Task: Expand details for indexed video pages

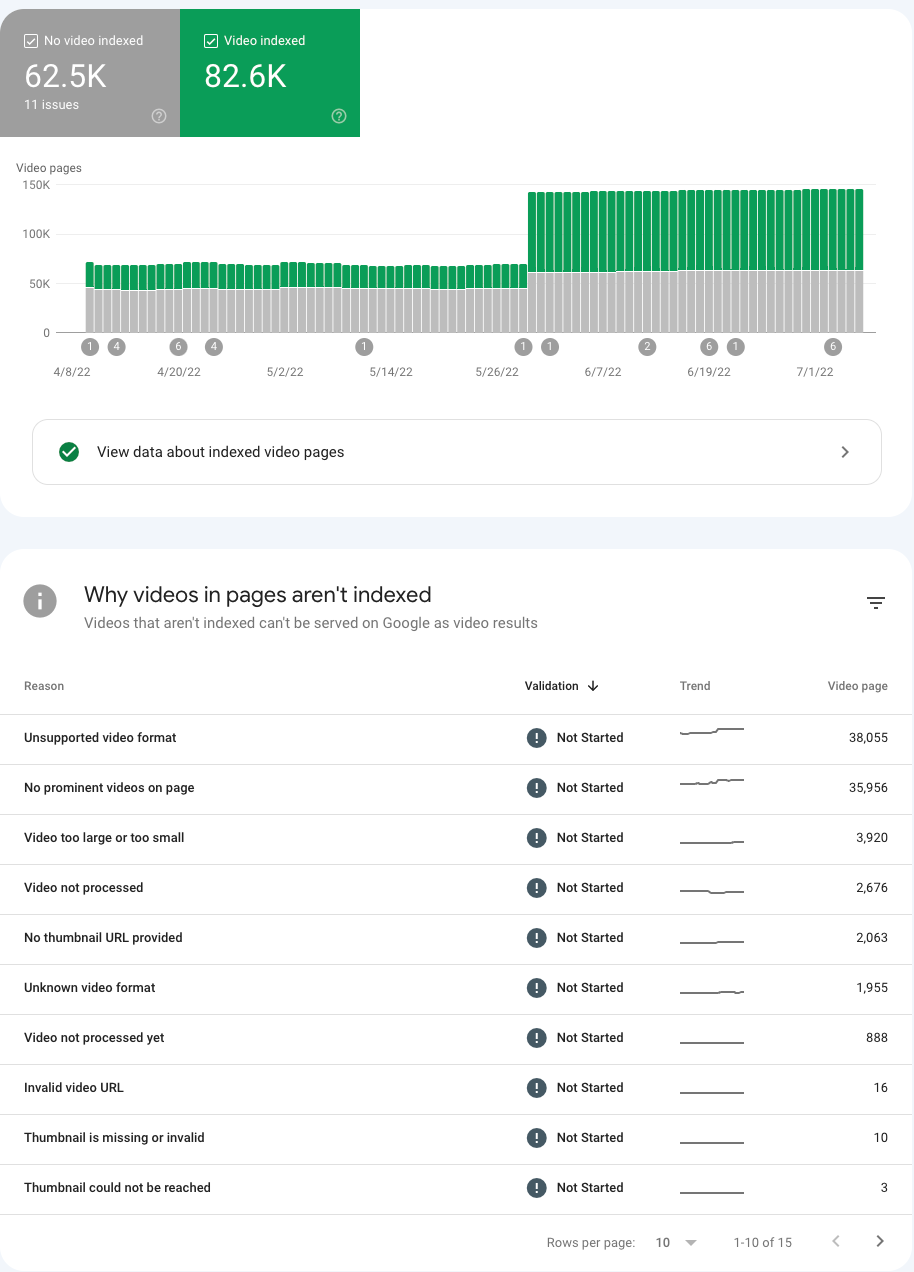Action: point(845,452)
